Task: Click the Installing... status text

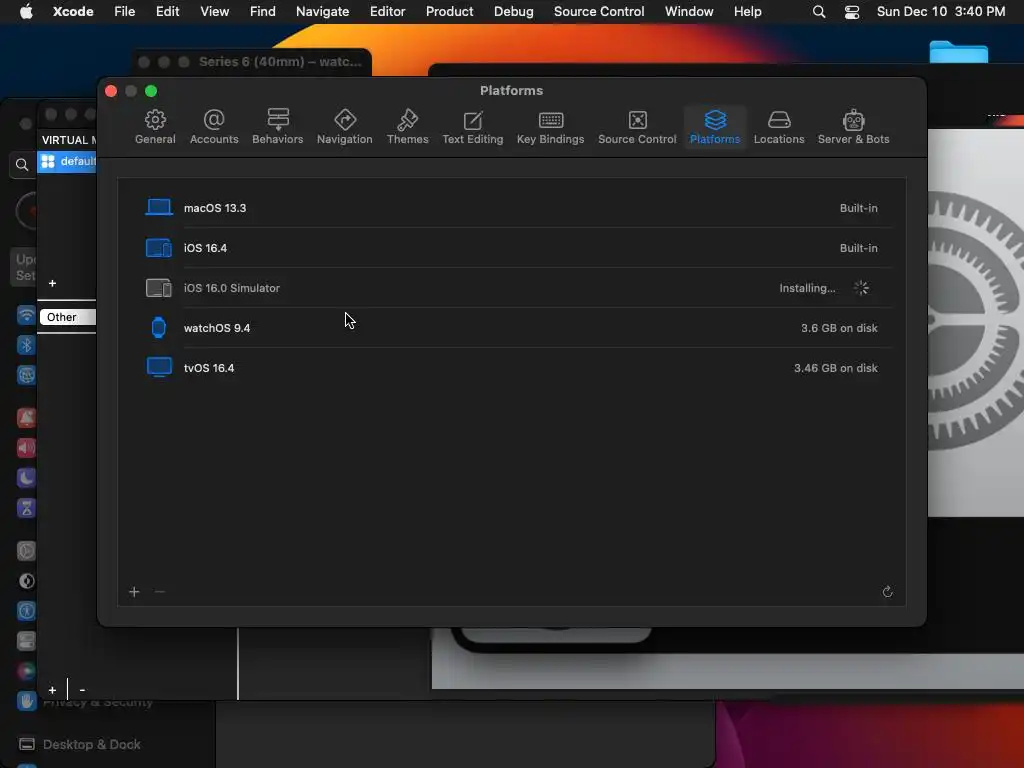Action: pyautogui.click(x=807, y=288)
